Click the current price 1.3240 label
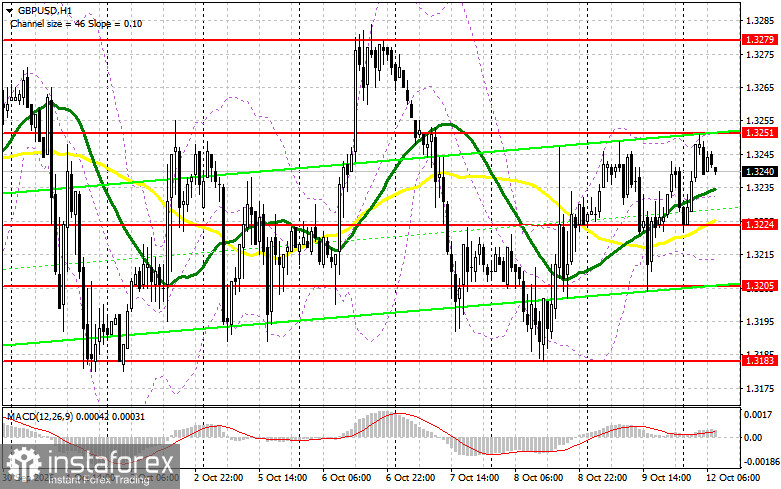The width and height of the screenshot is (781, 489). click(760, 171)
